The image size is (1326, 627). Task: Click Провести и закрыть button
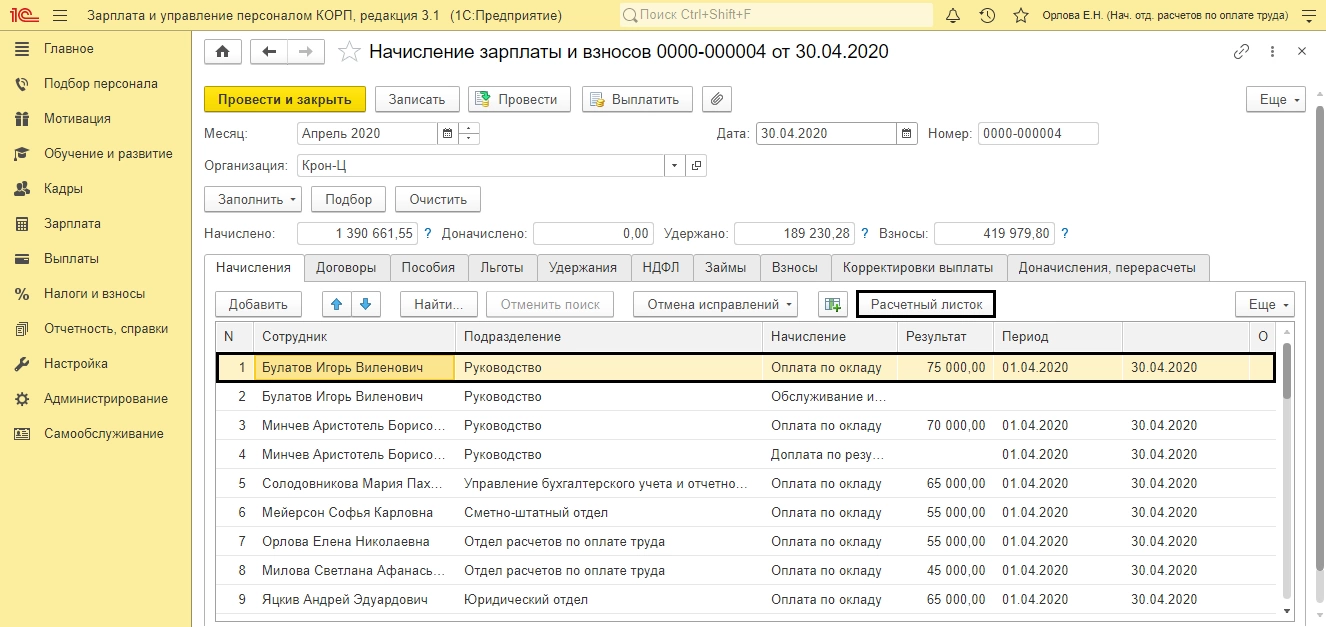point(285,99)
